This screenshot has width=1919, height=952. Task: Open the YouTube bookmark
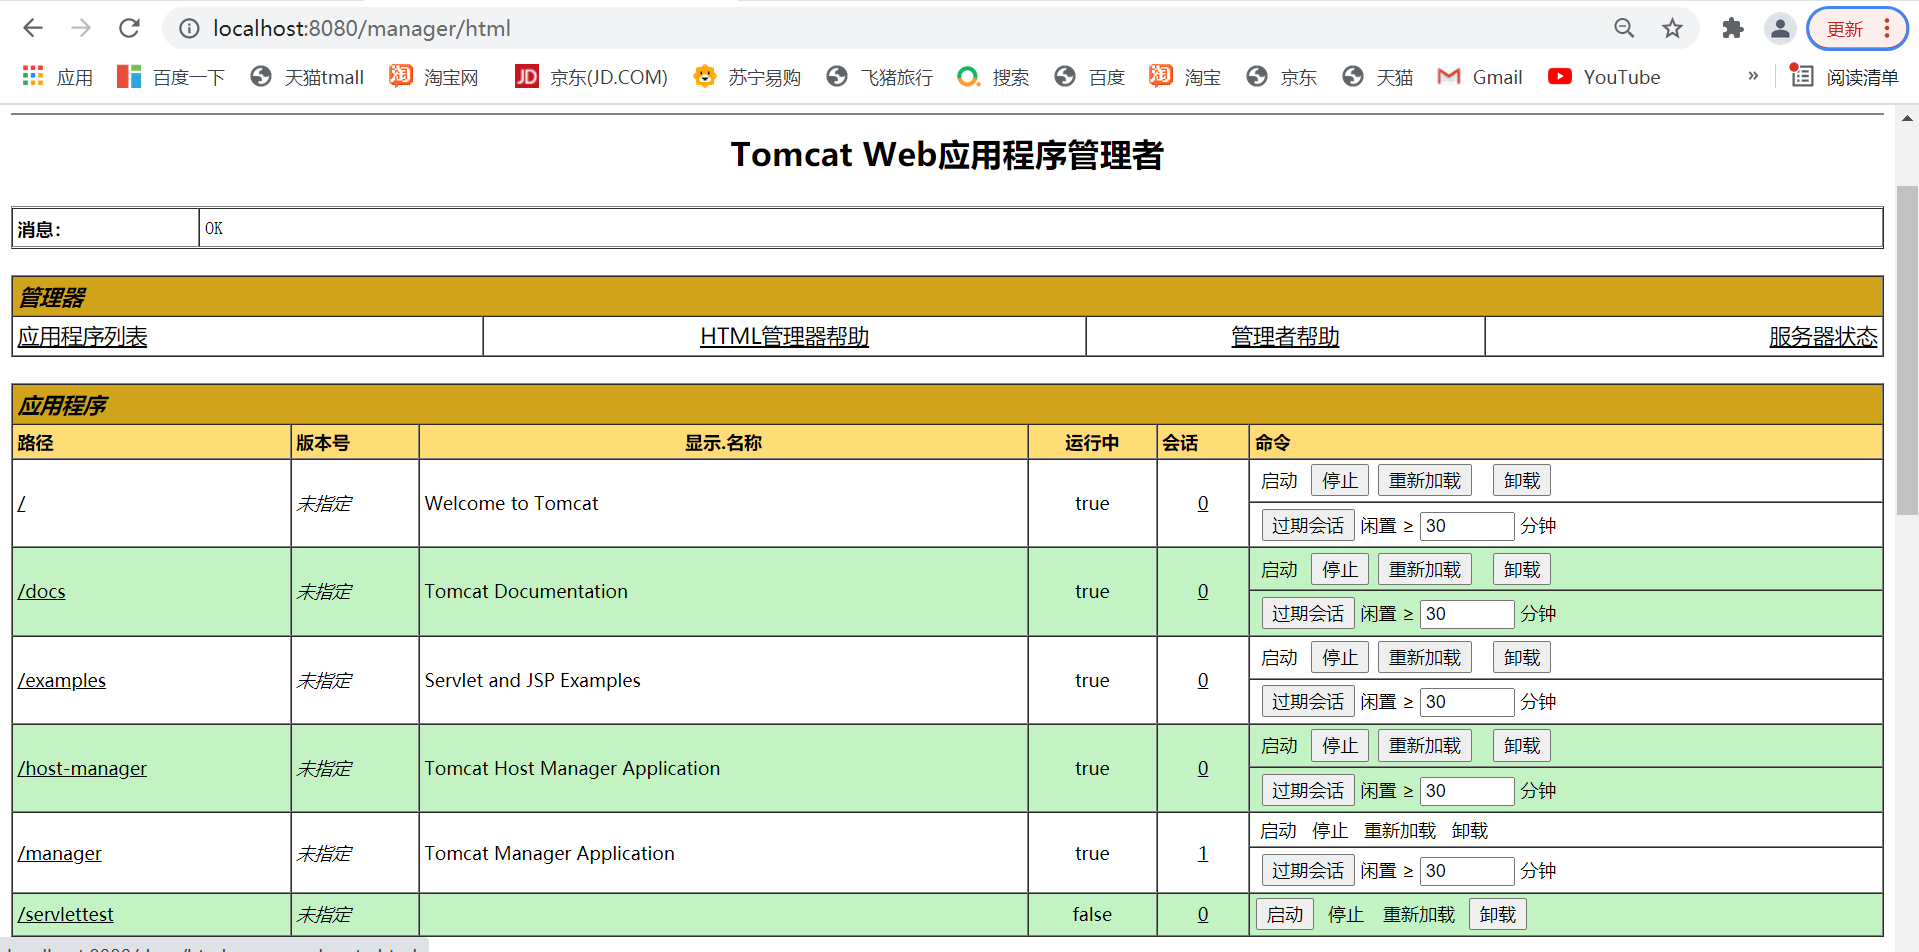[x=1604, y=77]
